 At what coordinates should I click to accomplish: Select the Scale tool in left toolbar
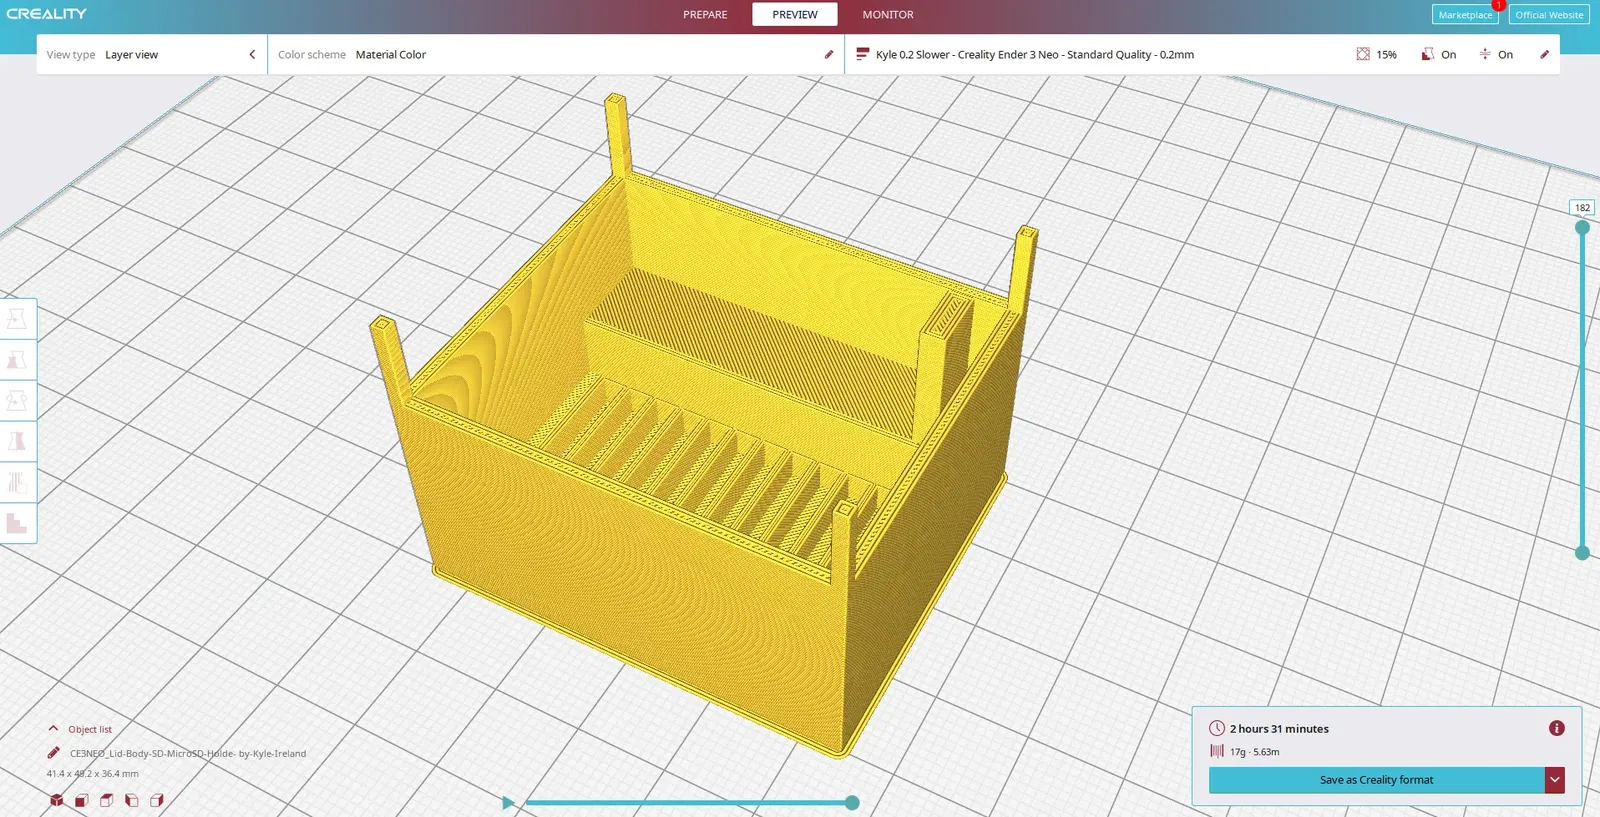click(x=17, y=360)
